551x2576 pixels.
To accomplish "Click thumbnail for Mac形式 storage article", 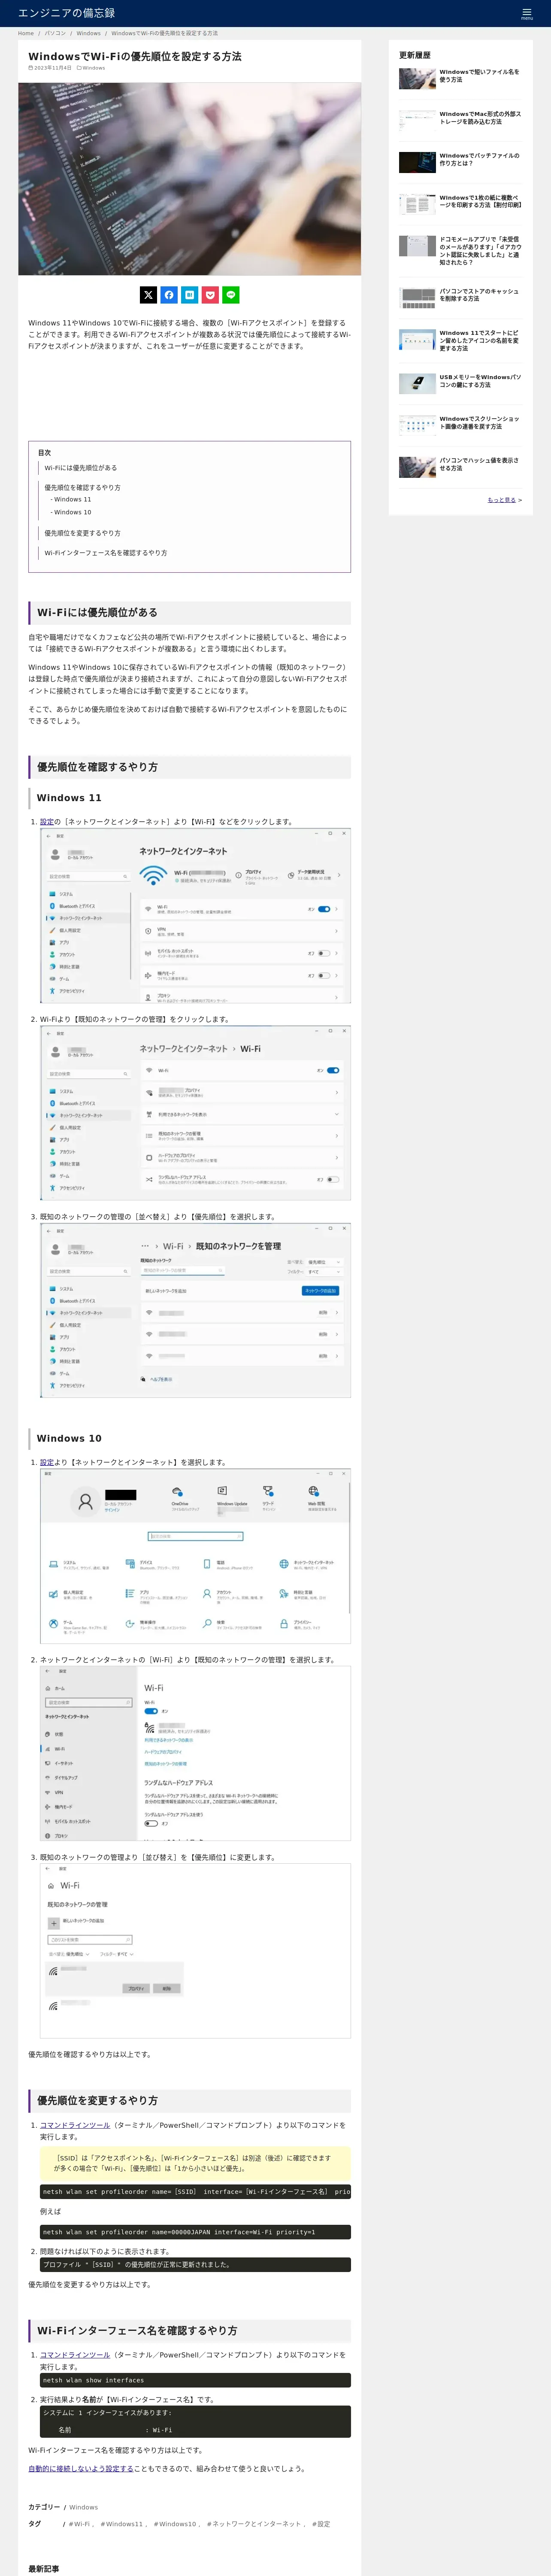I will point(417,121).
